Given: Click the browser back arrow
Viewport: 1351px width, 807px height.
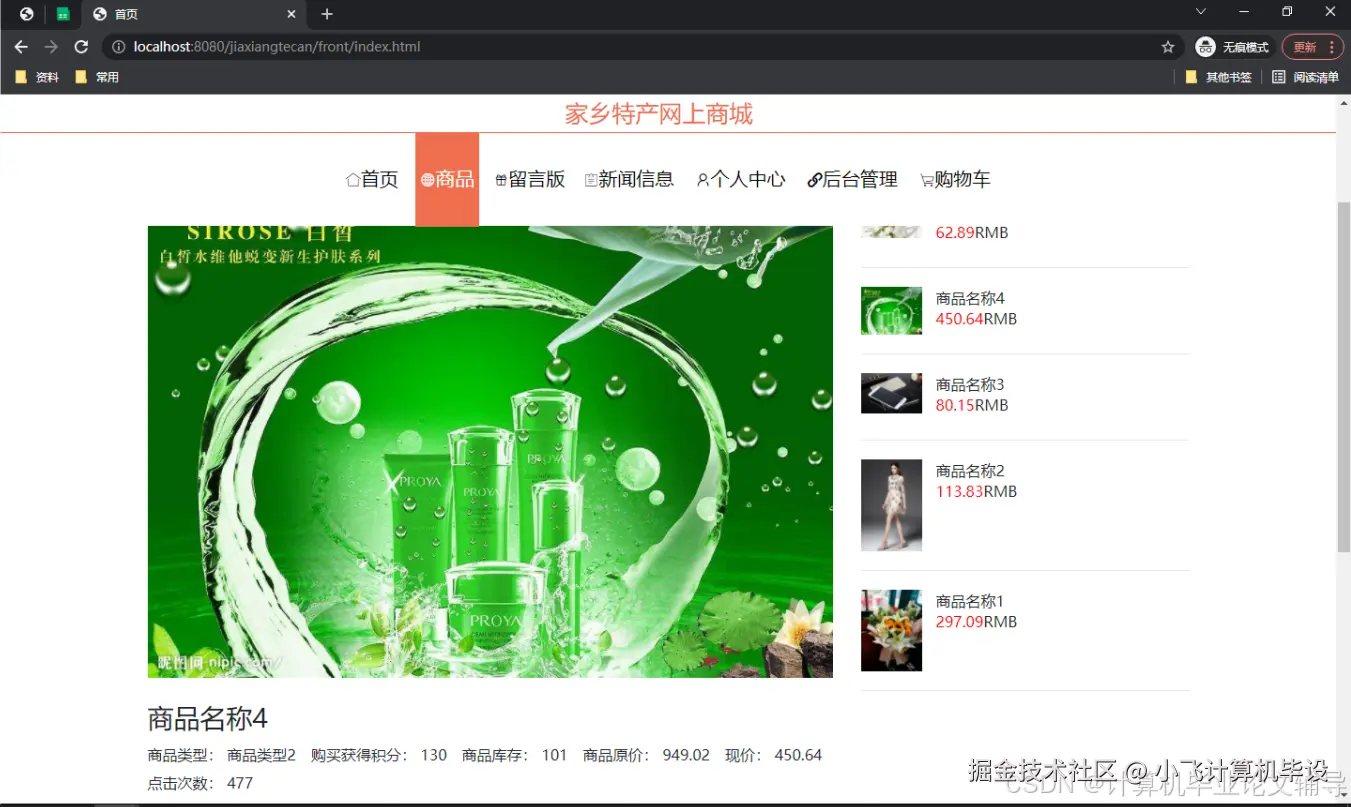Looking at the screenshot, I should tap(21, 46).
